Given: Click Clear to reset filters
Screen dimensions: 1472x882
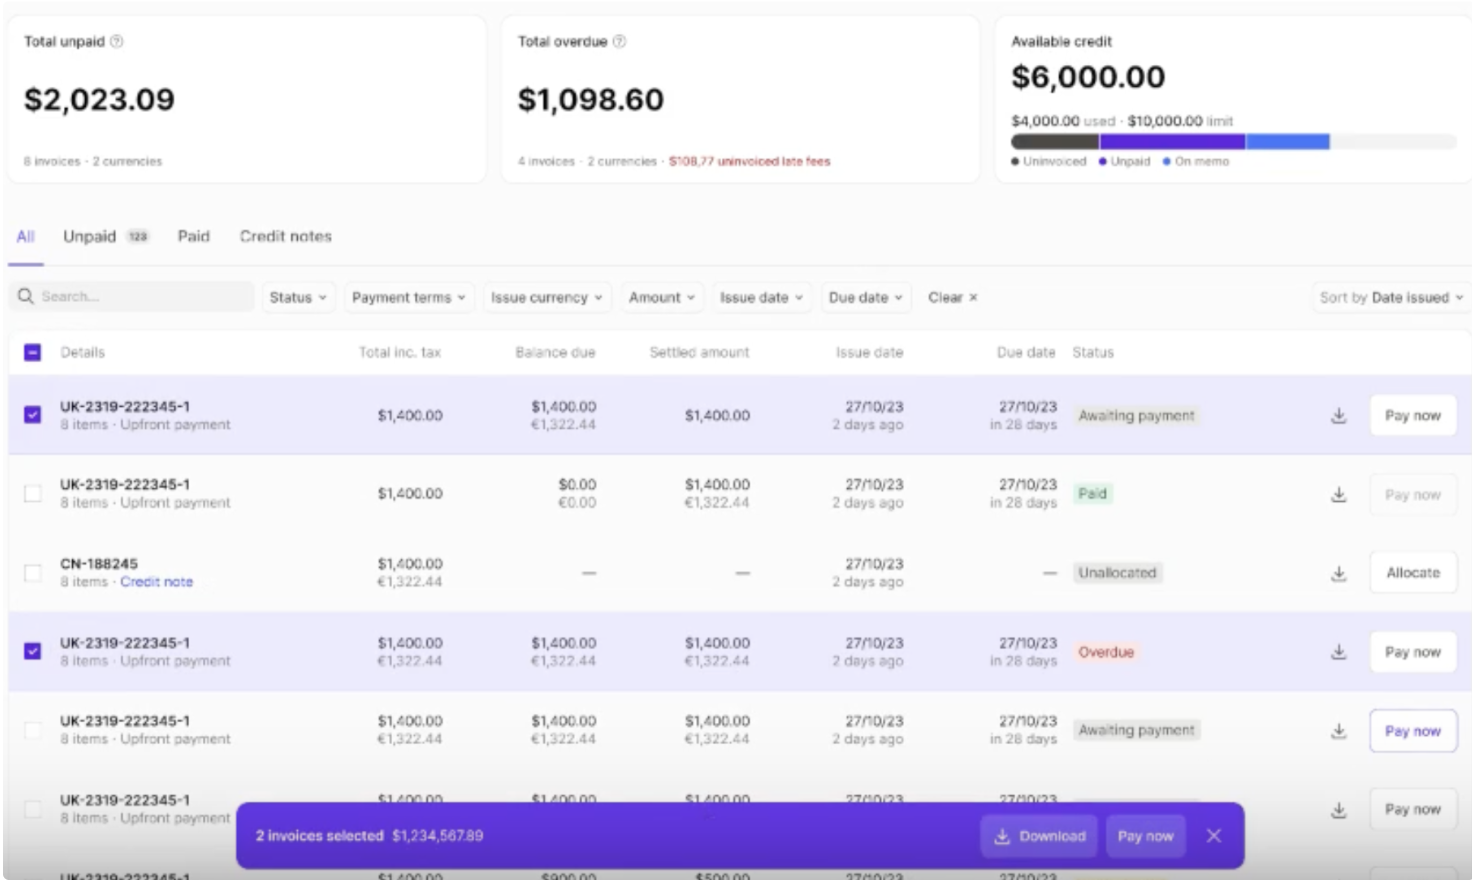Looking at the screenshot, I should click(952, 297).
